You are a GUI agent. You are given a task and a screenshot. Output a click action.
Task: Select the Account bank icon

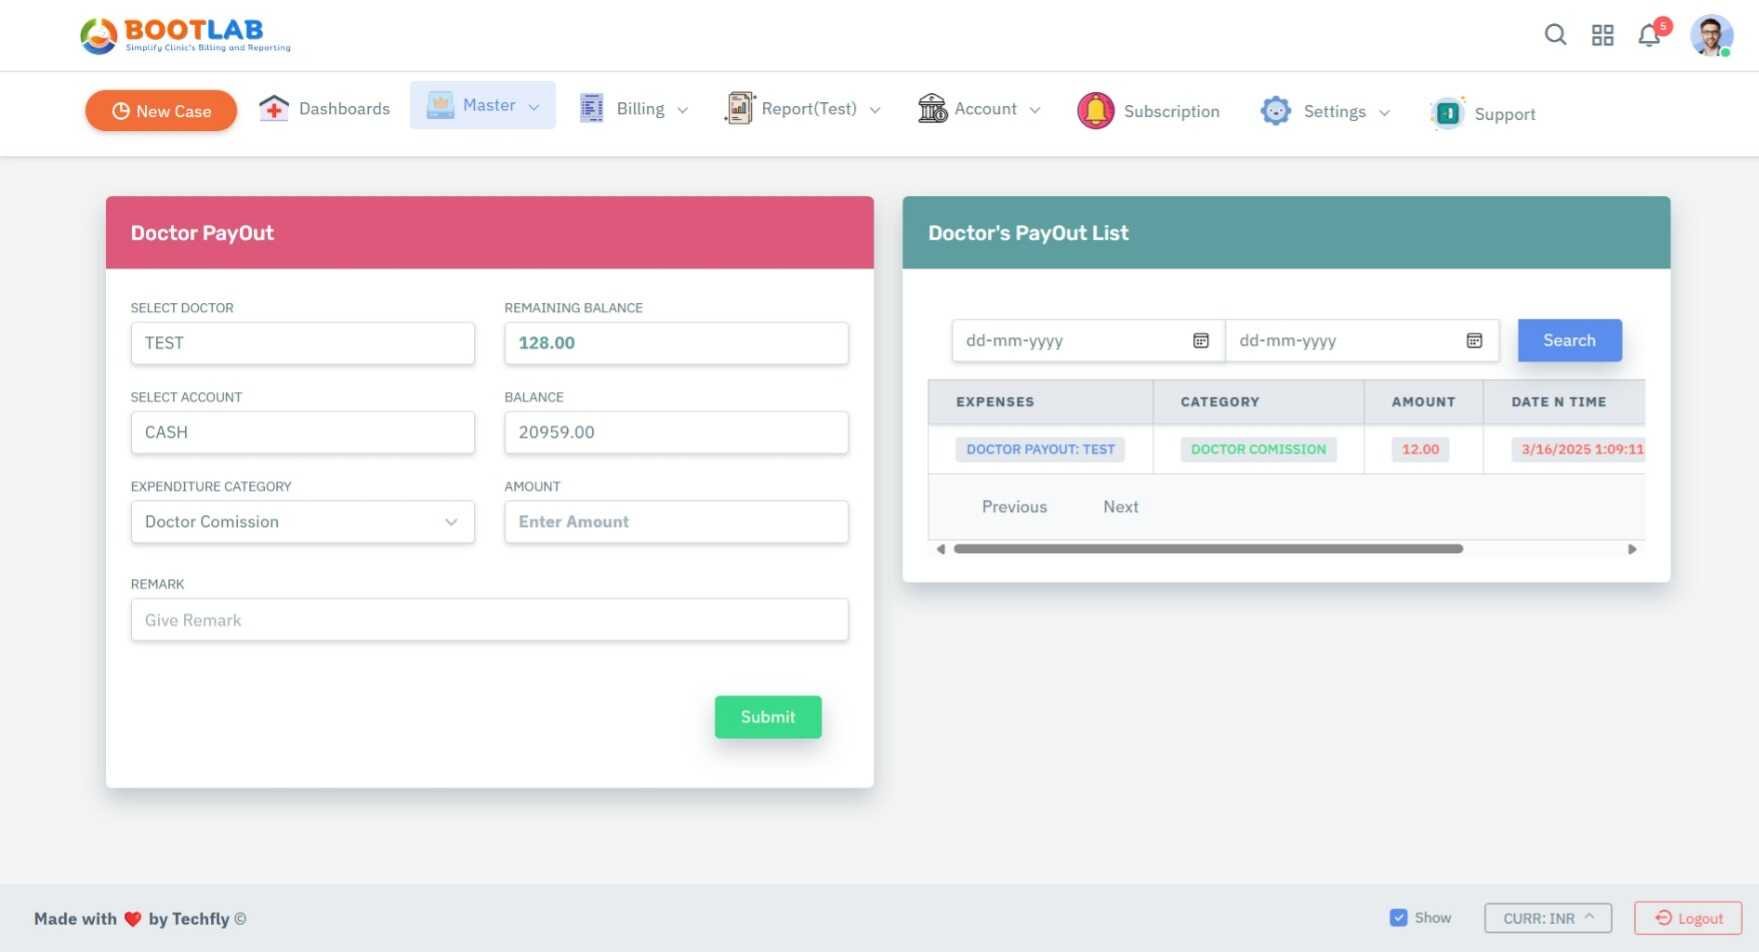click(x=933, y=108)
